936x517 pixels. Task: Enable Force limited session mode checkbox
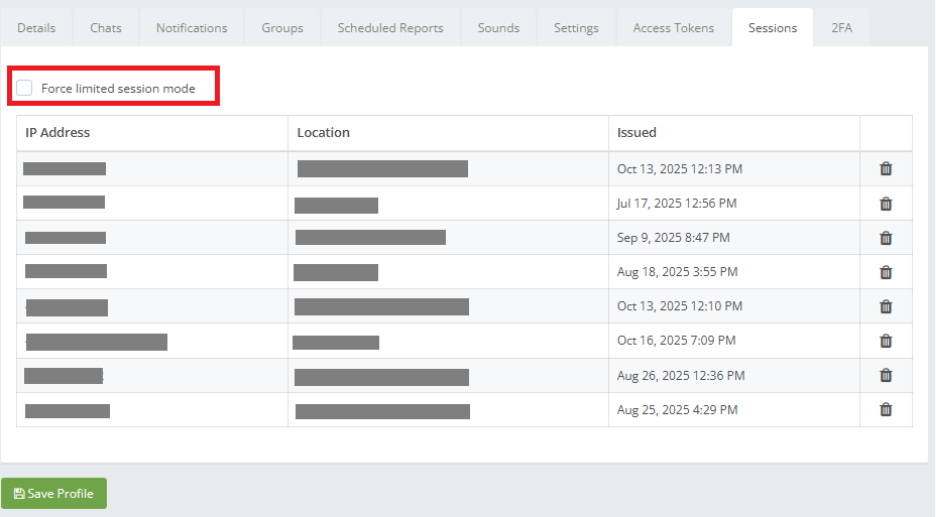coord(25,88)
